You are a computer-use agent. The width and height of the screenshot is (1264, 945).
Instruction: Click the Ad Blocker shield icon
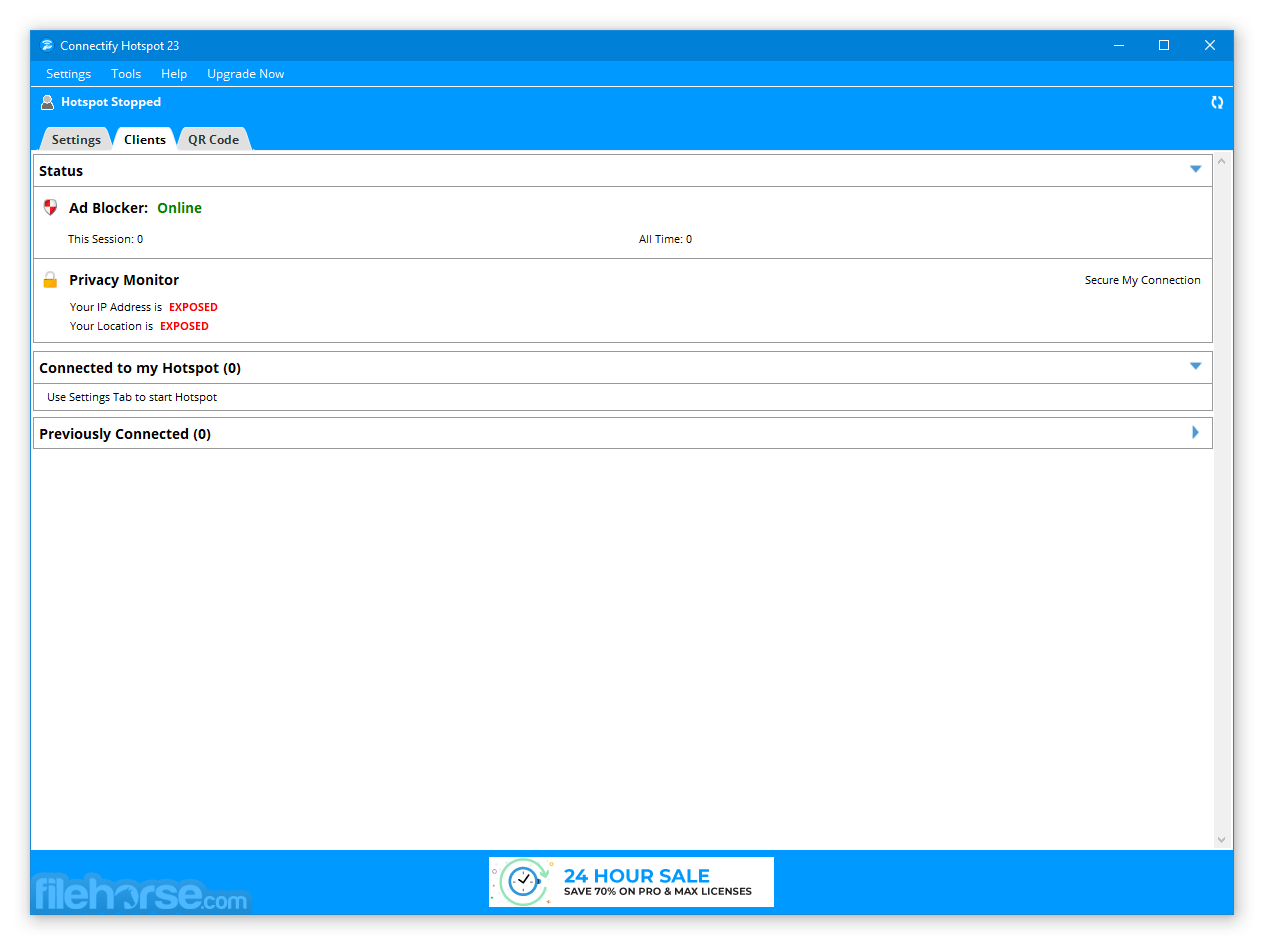(50, 207)
